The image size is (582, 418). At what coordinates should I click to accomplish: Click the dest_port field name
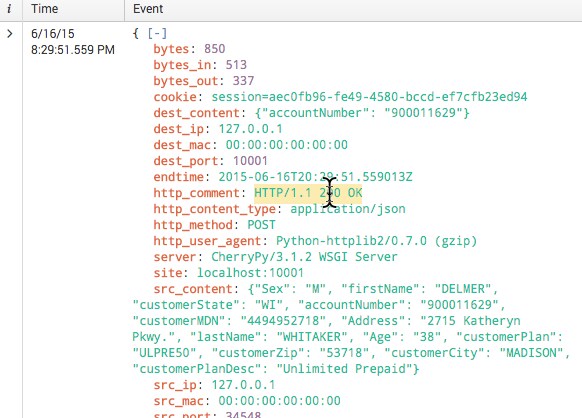pos(186,161)
